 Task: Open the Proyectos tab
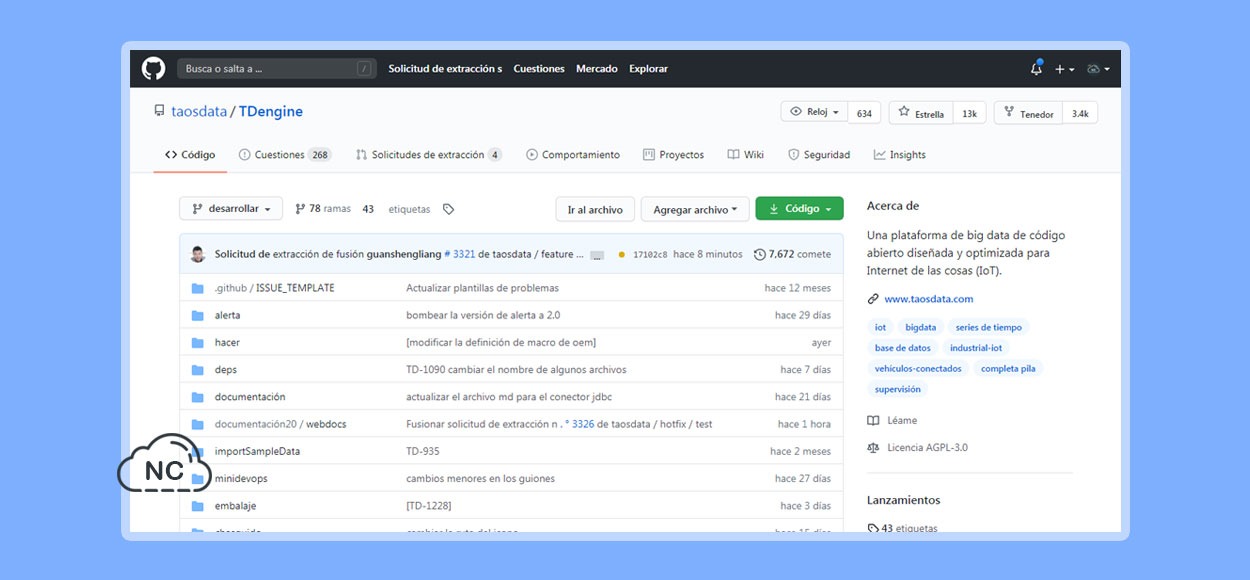point(673,155)
